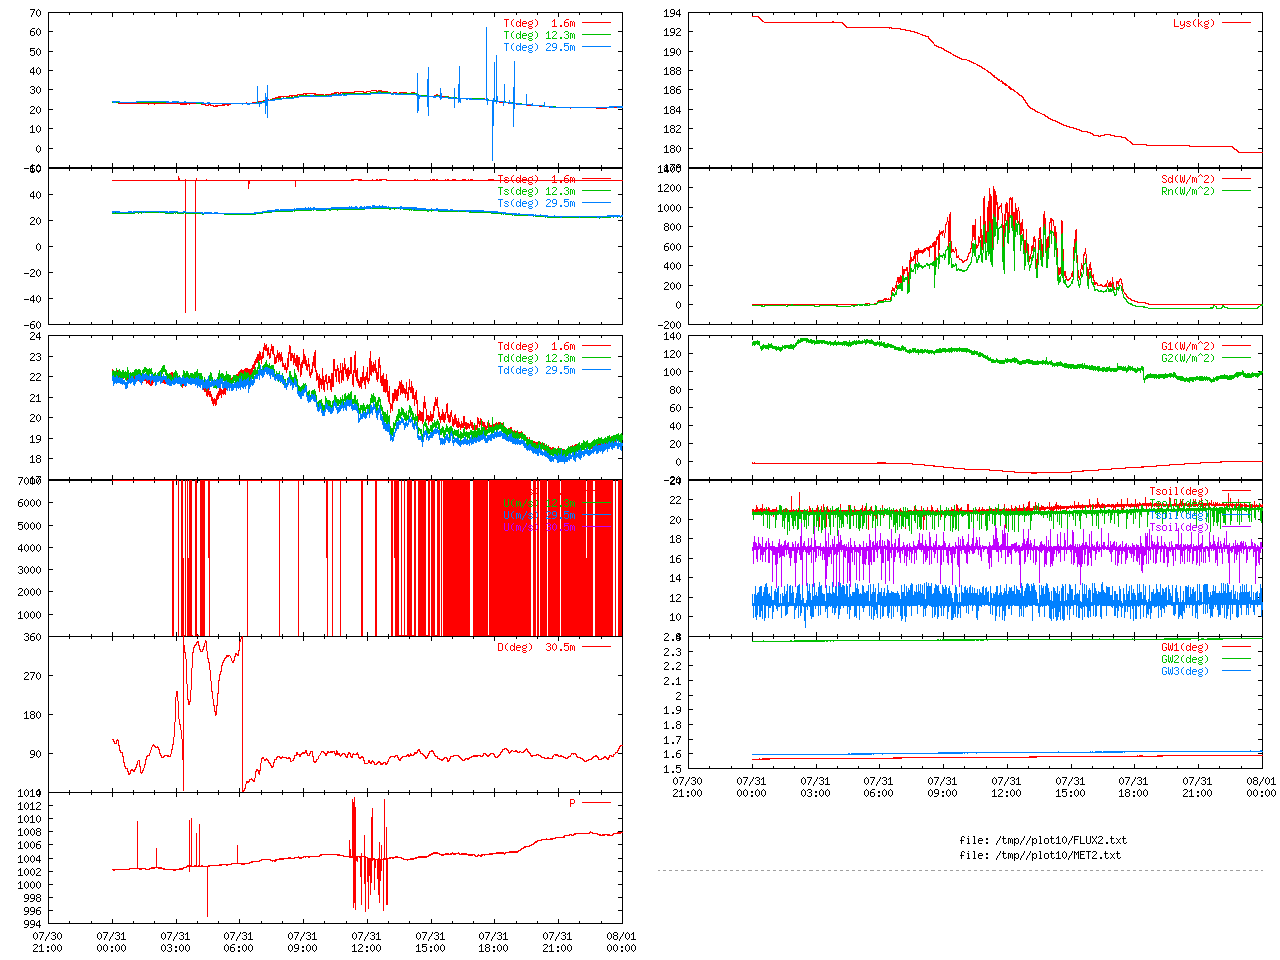Click the Td(deg) 1.6m legend entry
Screen dimensions: 1280x960
[536, 346]
